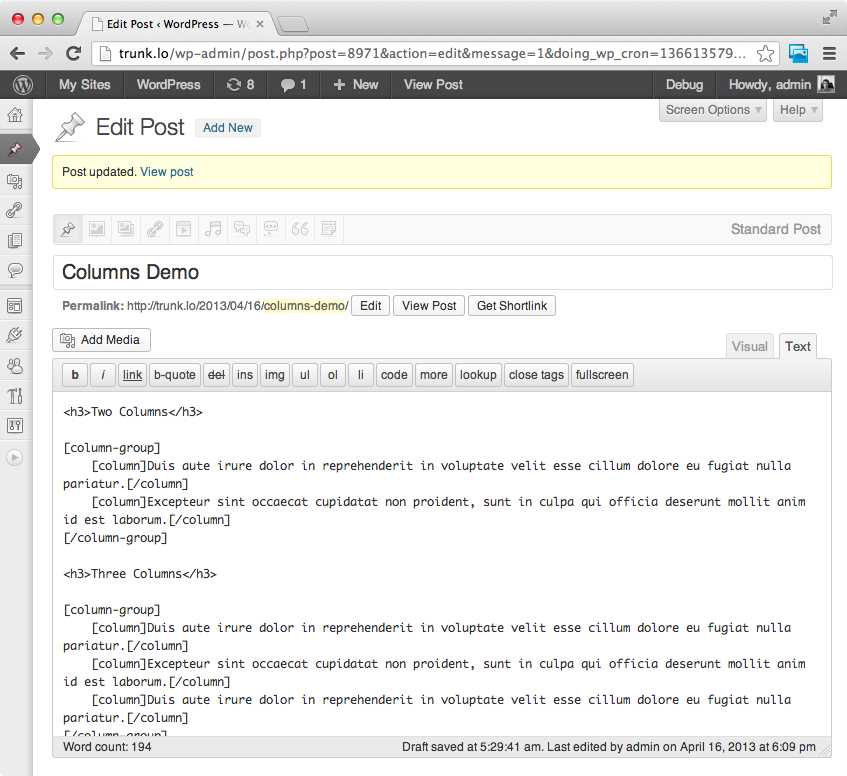
Task: Click the browser extension screen icon
Action: pyautogui.click(x=798, y=53)
